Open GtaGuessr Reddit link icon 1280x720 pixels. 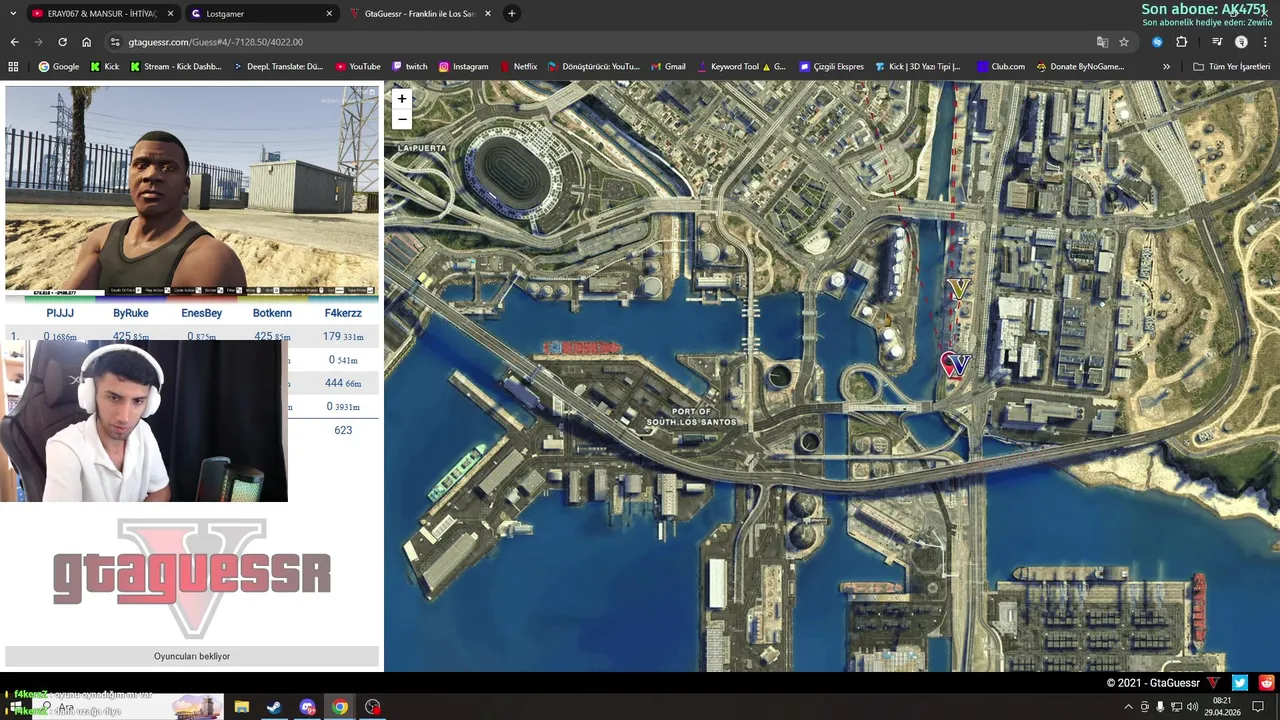coord(1267,683)
